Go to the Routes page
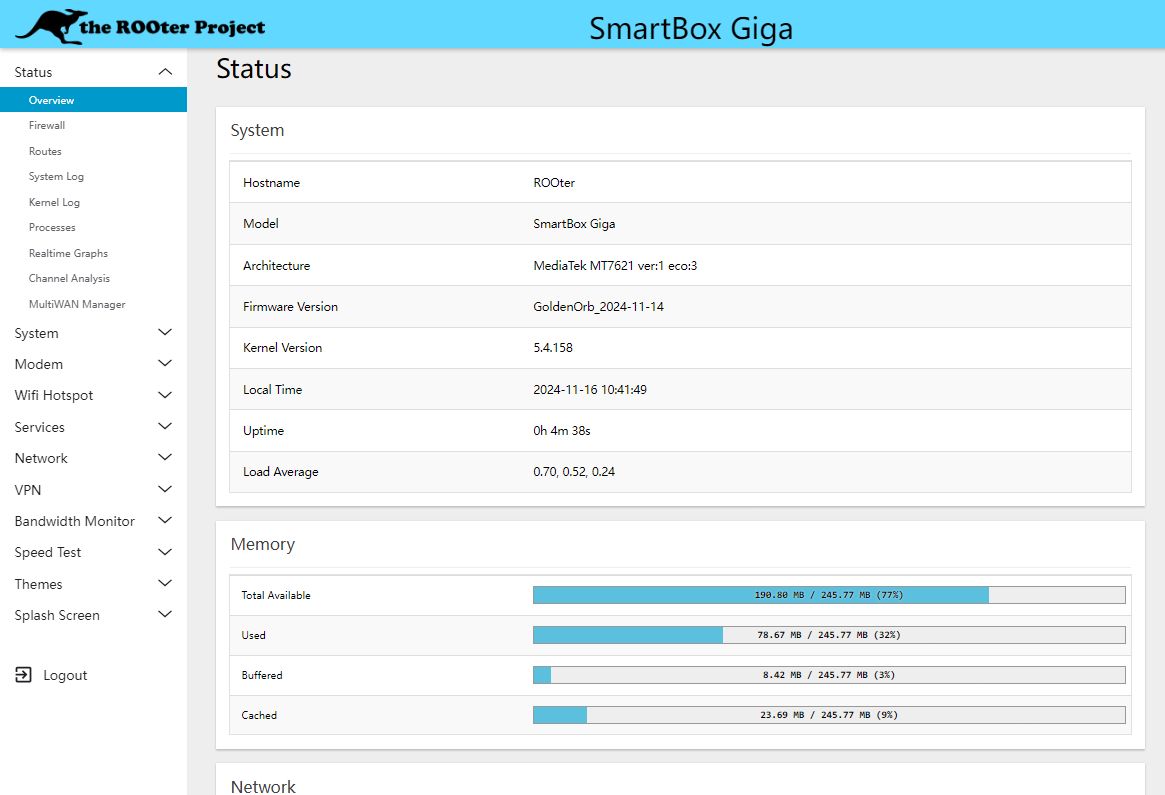The width and height of the screenshot is (1165, 795). coord(45,151)
